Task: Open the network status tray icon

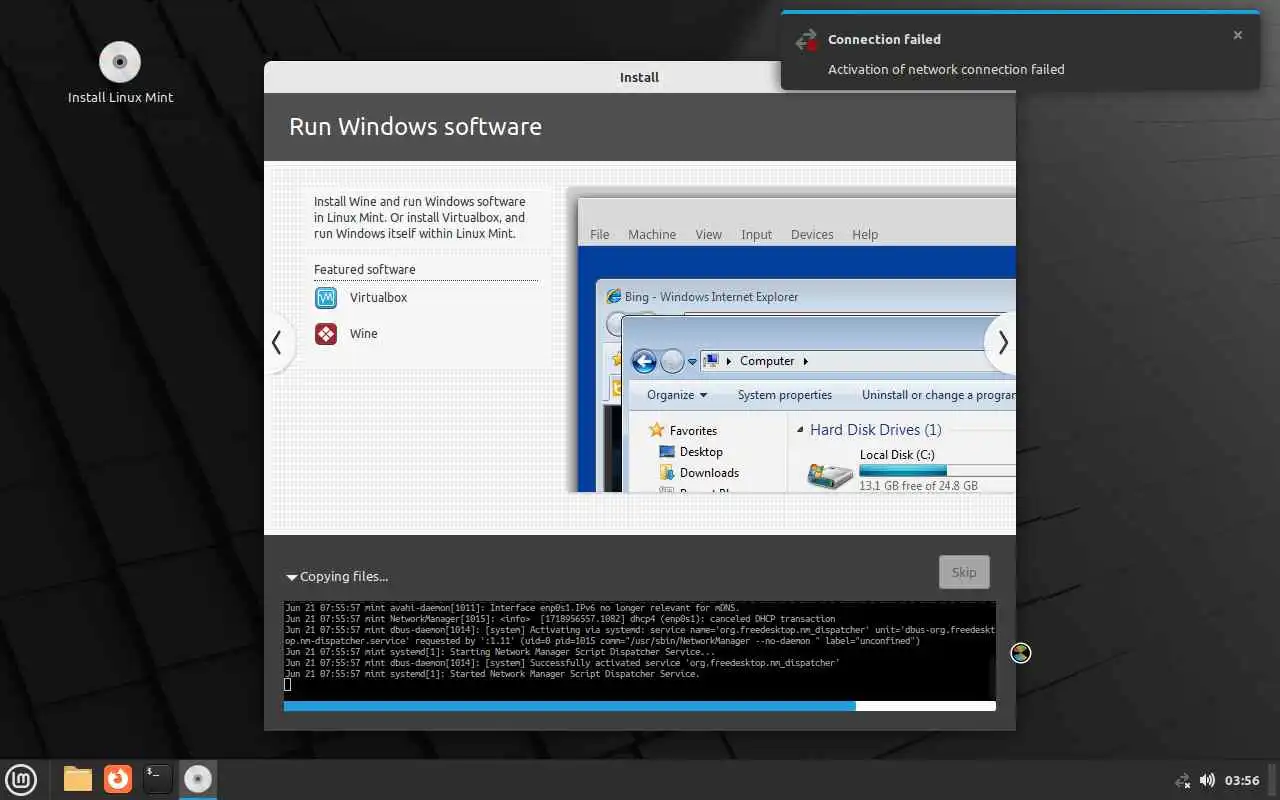Action: (x=1183, y=780)
